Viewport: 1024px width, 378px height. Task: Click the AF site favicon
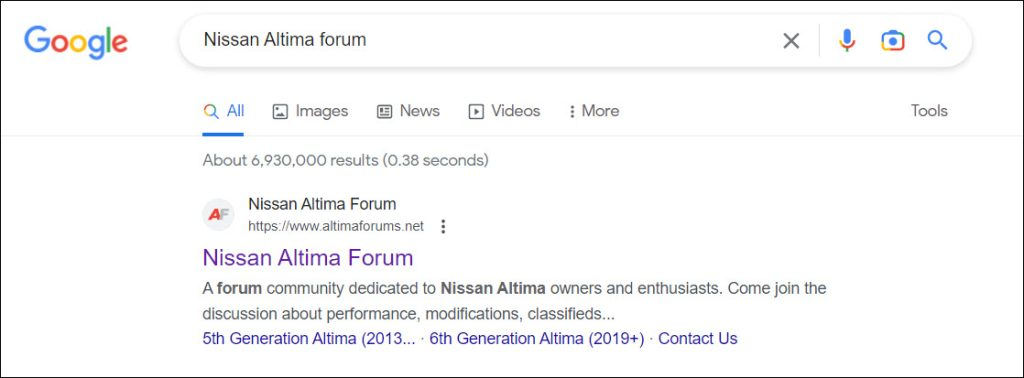click(218, 215)
